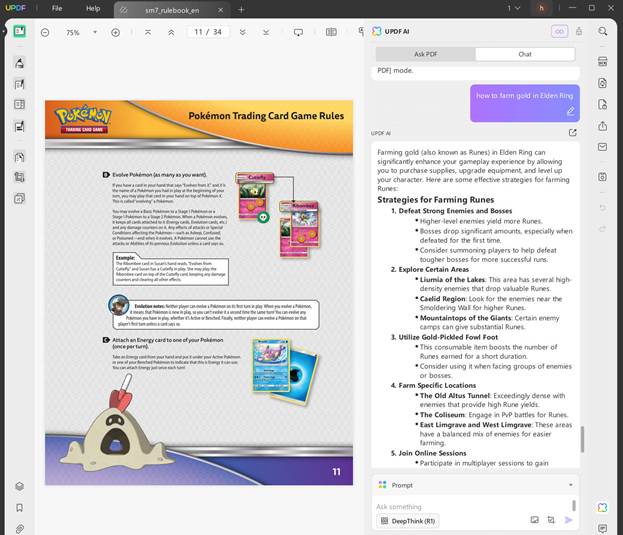Click the Ask something input field

[x=473, y=507]
